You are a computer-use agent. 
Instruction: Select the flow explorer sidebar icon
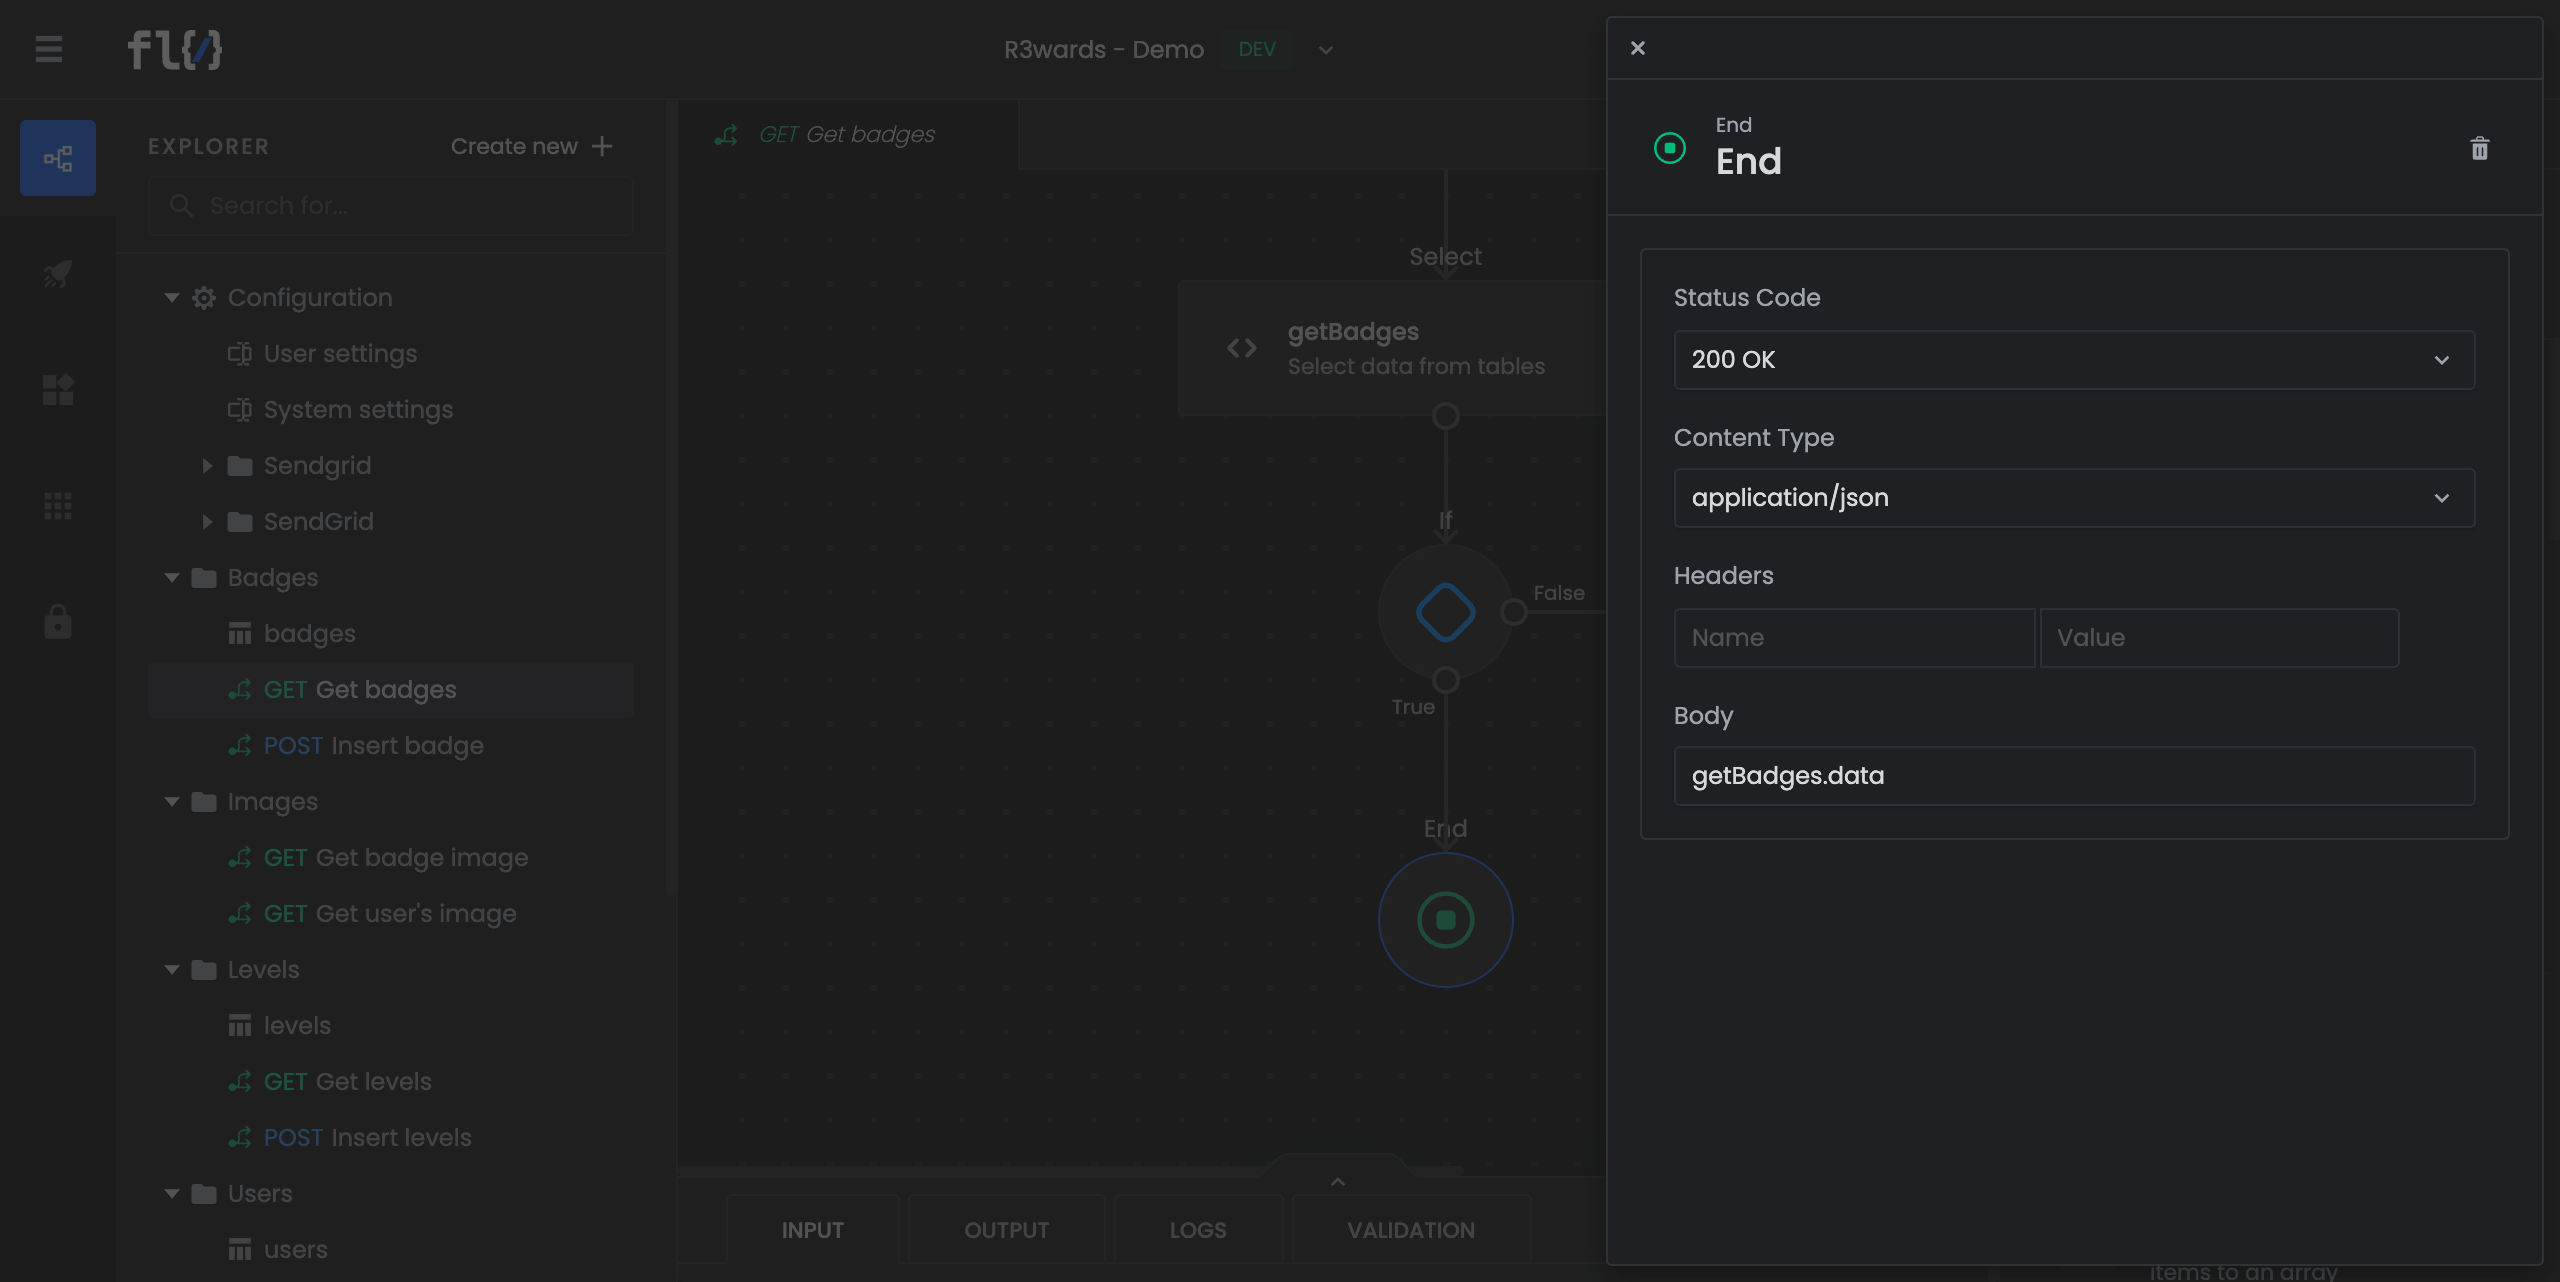(58, 158)
